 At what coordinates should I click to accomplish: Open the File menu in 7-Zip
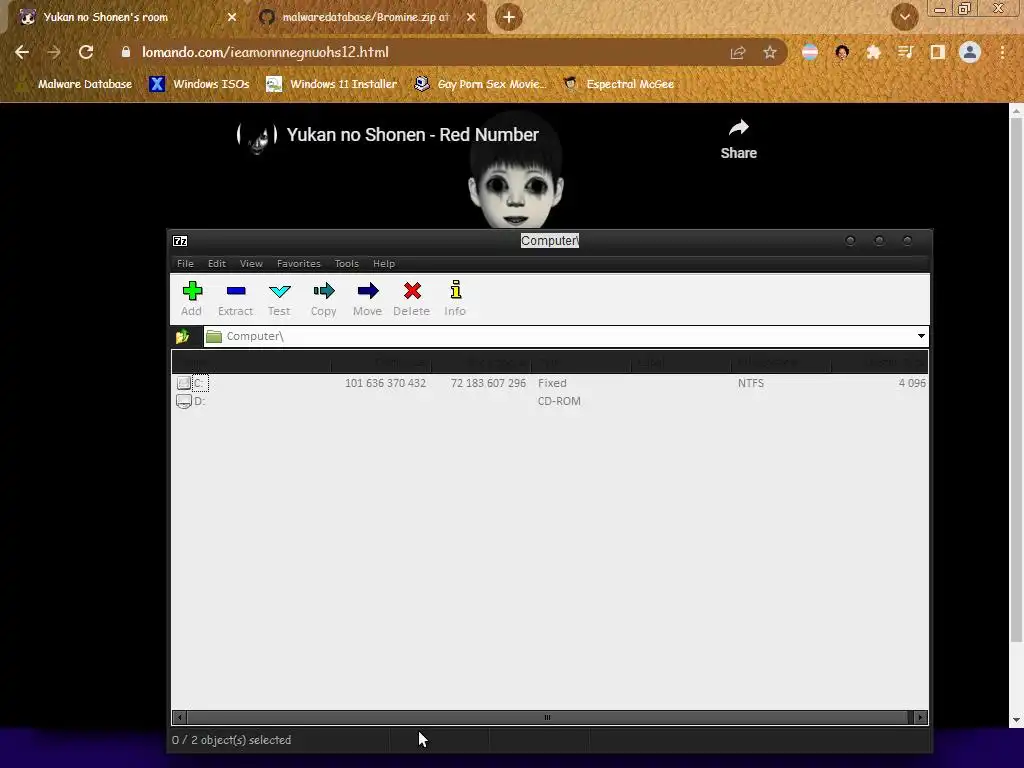(x=185, y=264)
